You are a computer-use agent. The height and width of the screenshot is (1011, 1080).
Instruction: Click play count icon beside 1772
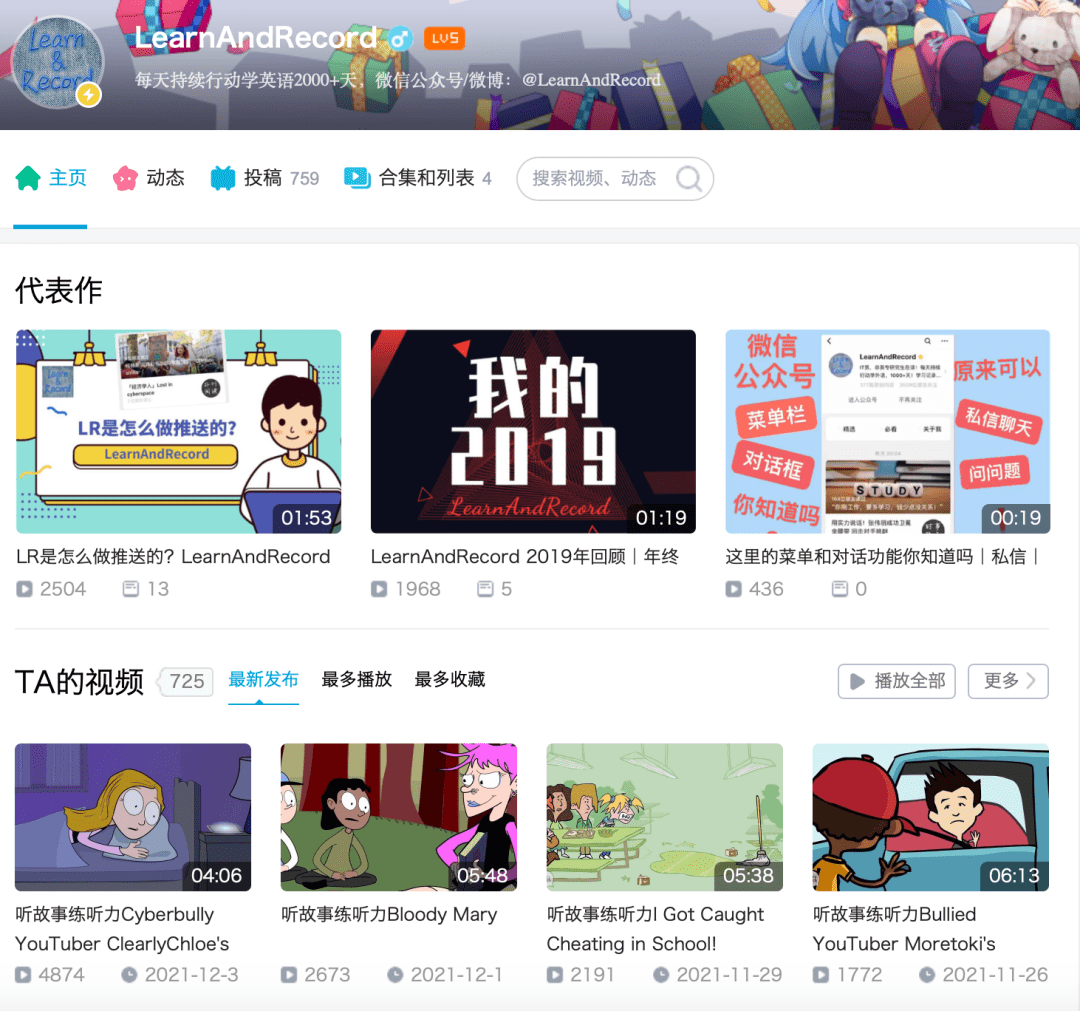820,974
